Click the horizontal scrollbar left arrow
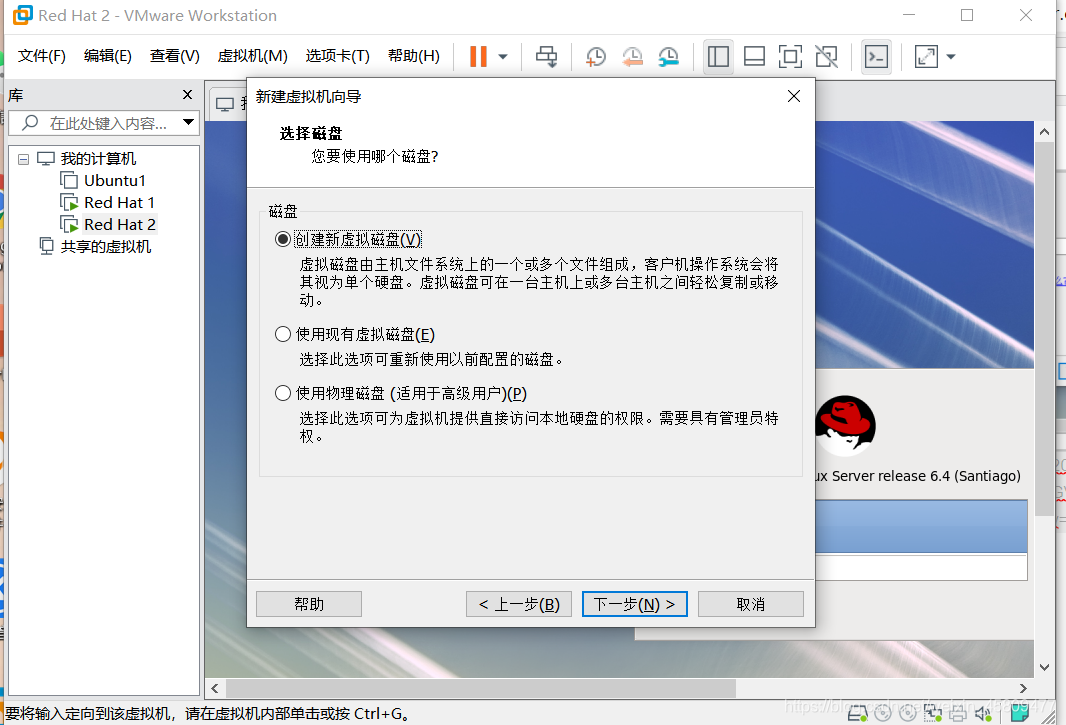Screen dimensions: 1066x725 (215, 688)
